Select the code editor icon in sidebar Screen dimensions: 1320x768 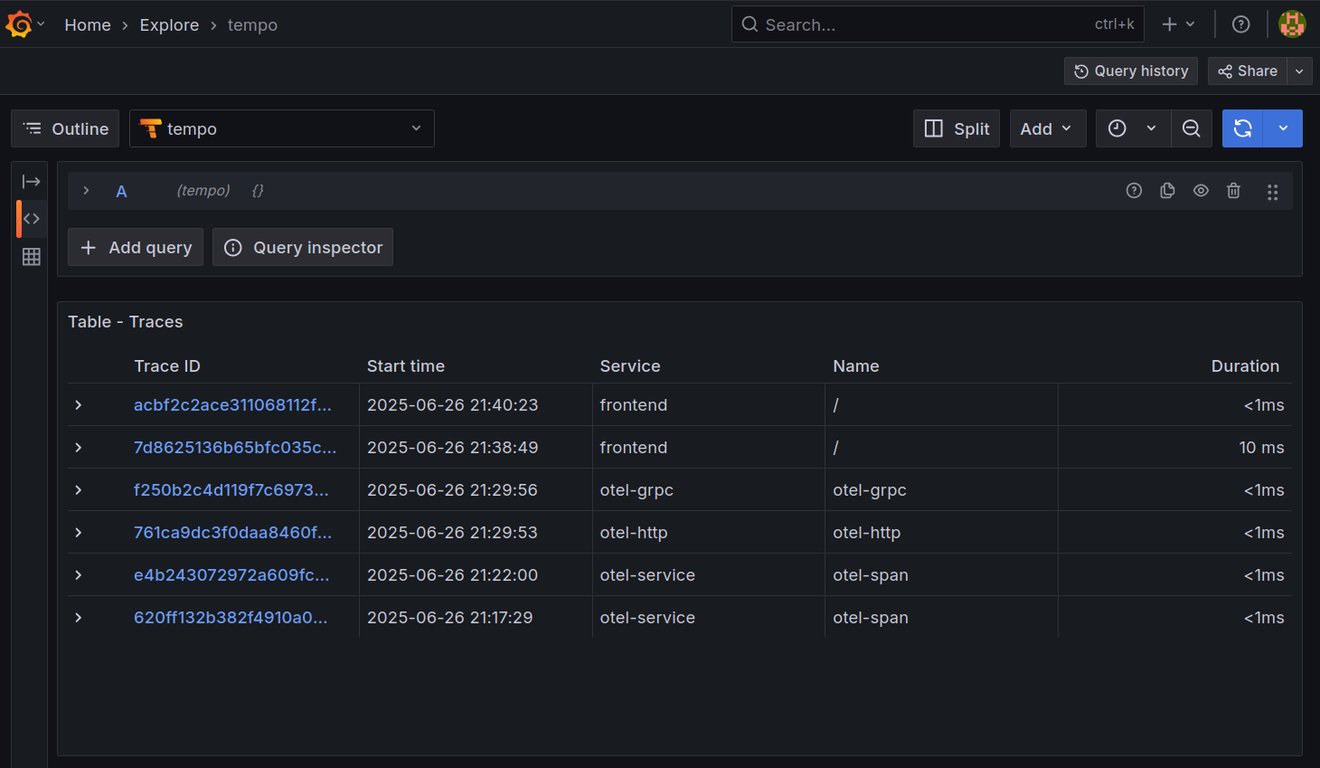pyautogui.click(x=31, y=218)
